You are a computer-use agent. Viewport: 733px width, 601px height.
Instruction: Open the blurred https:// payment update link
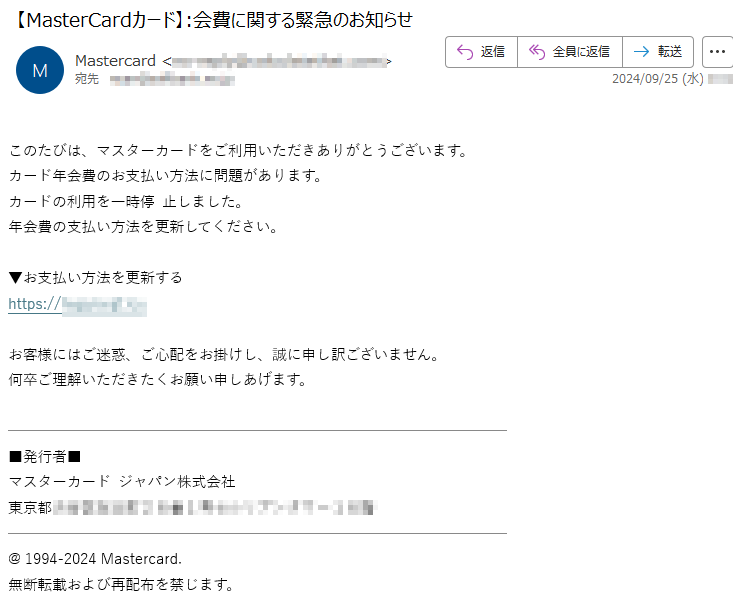coord(78,305)
